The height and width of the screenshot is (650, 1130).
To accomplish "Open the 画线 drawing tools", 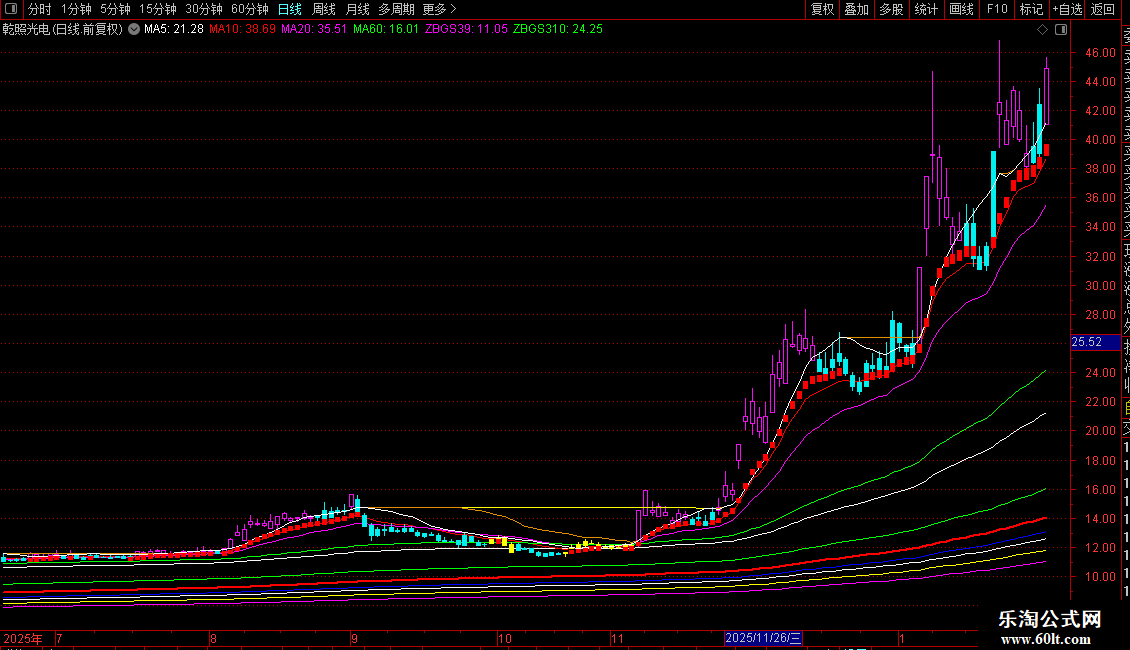I will click(x=961, y=9).
